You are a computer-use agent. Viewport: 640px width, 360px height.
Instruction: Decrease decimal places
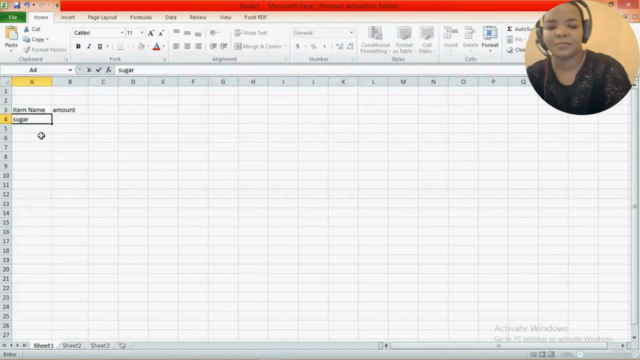350,46
